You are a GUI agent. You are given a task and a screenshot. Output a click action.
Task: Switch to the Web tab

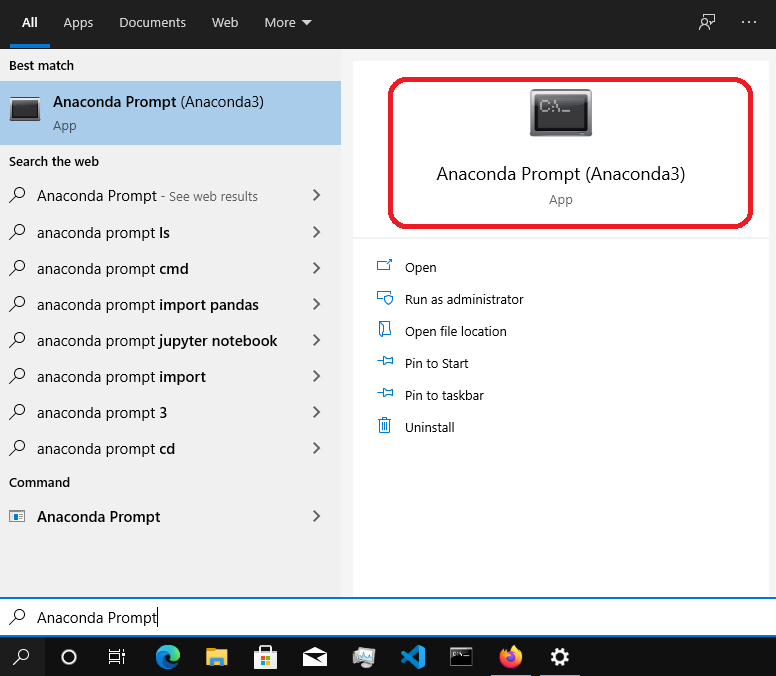[225, 23]
